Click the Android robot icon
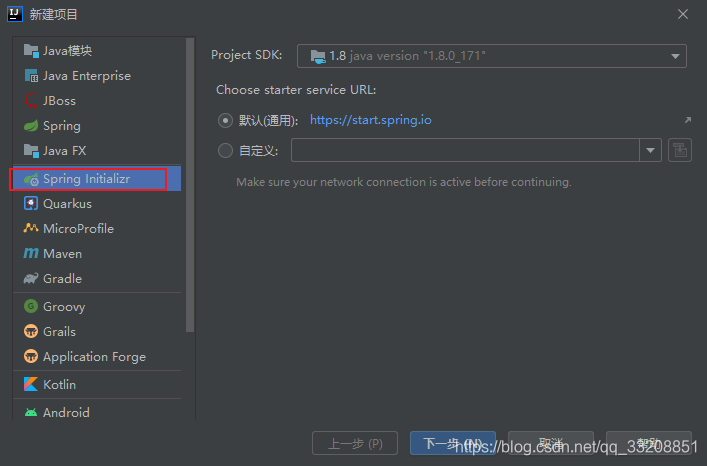707x466 pixels. pyautogui.click(x=31, y=412)
